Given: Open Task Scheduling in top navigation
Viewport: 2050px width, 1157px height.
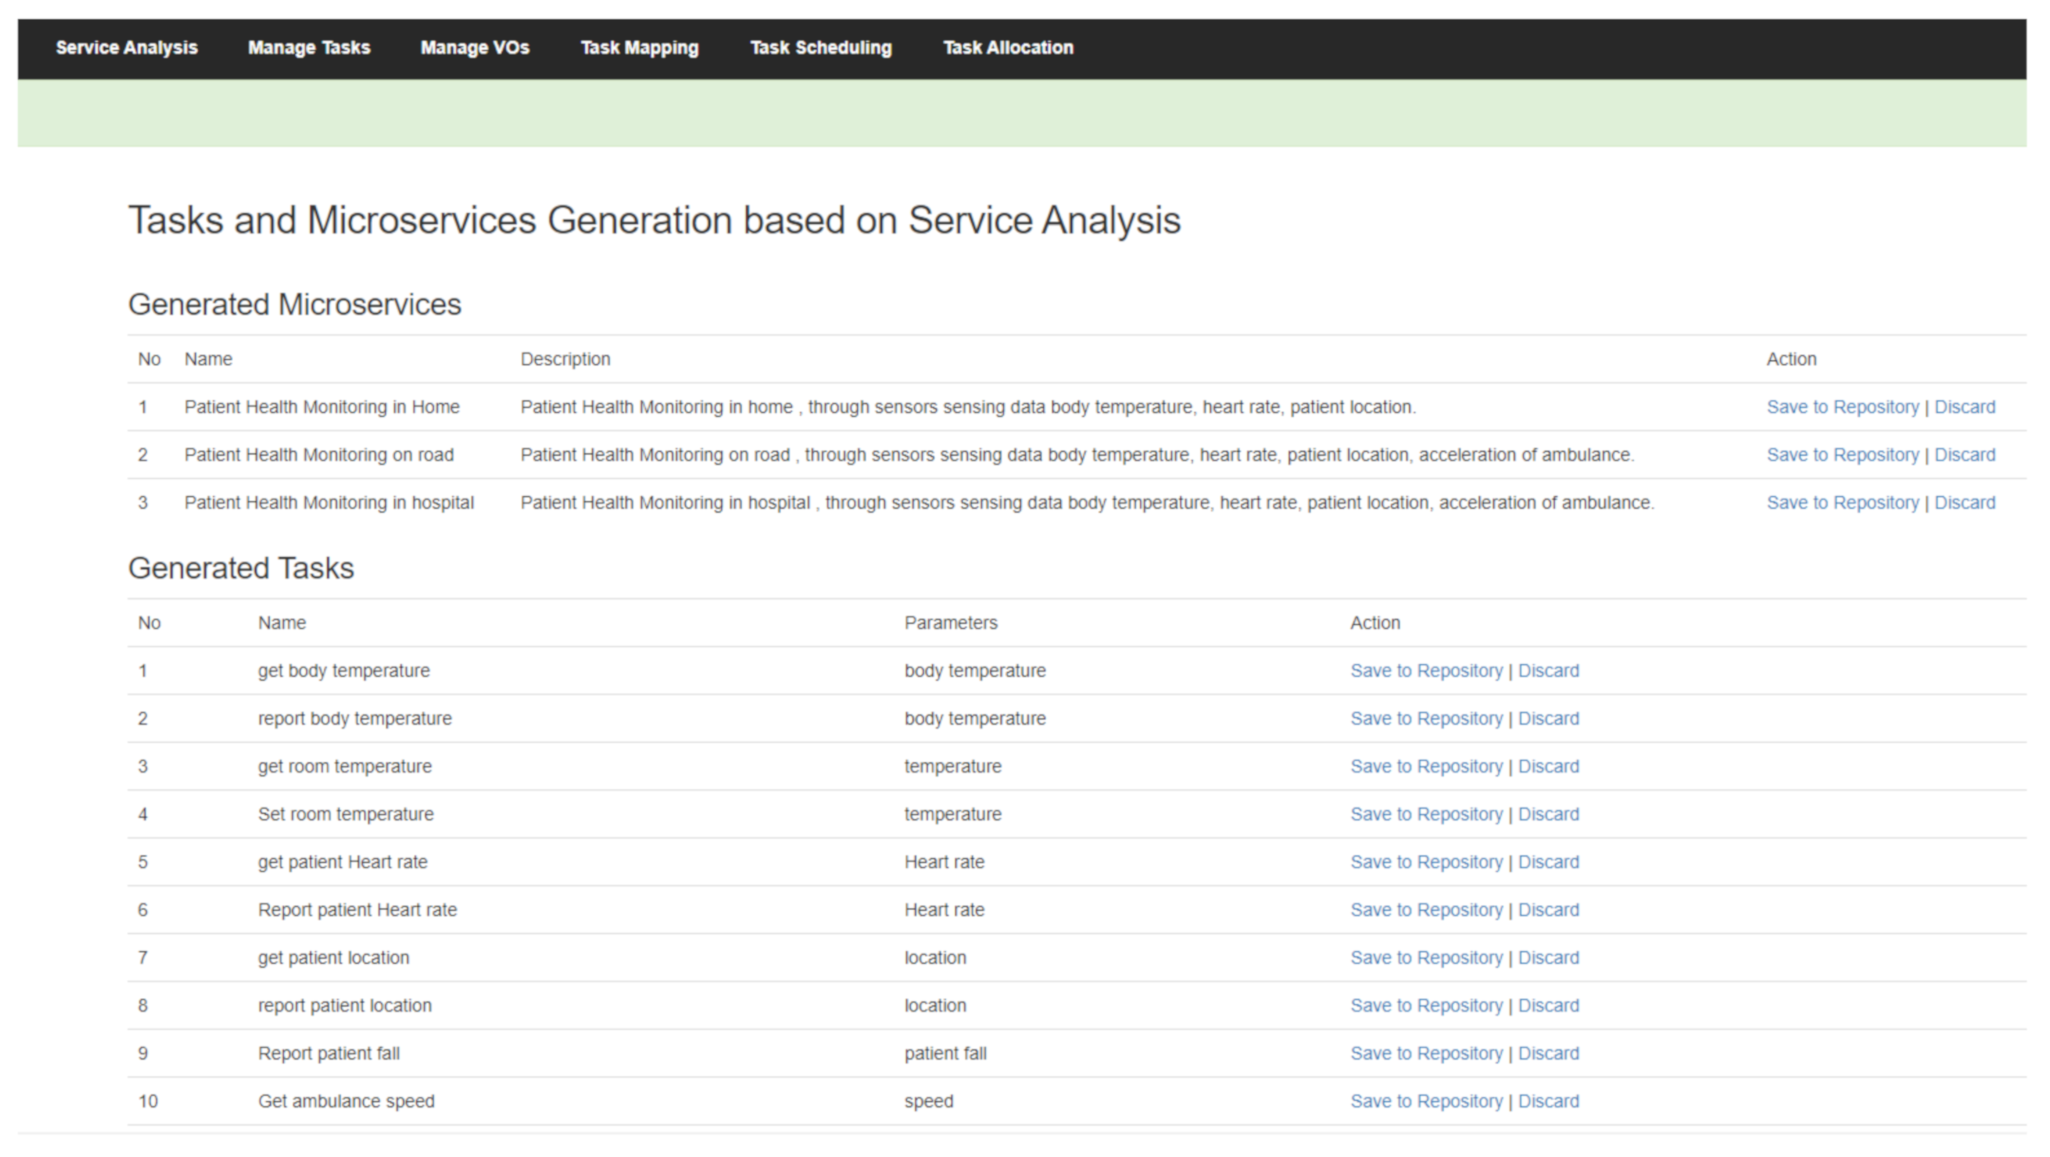Looking at the screenshot, I should tap(820, 48).
